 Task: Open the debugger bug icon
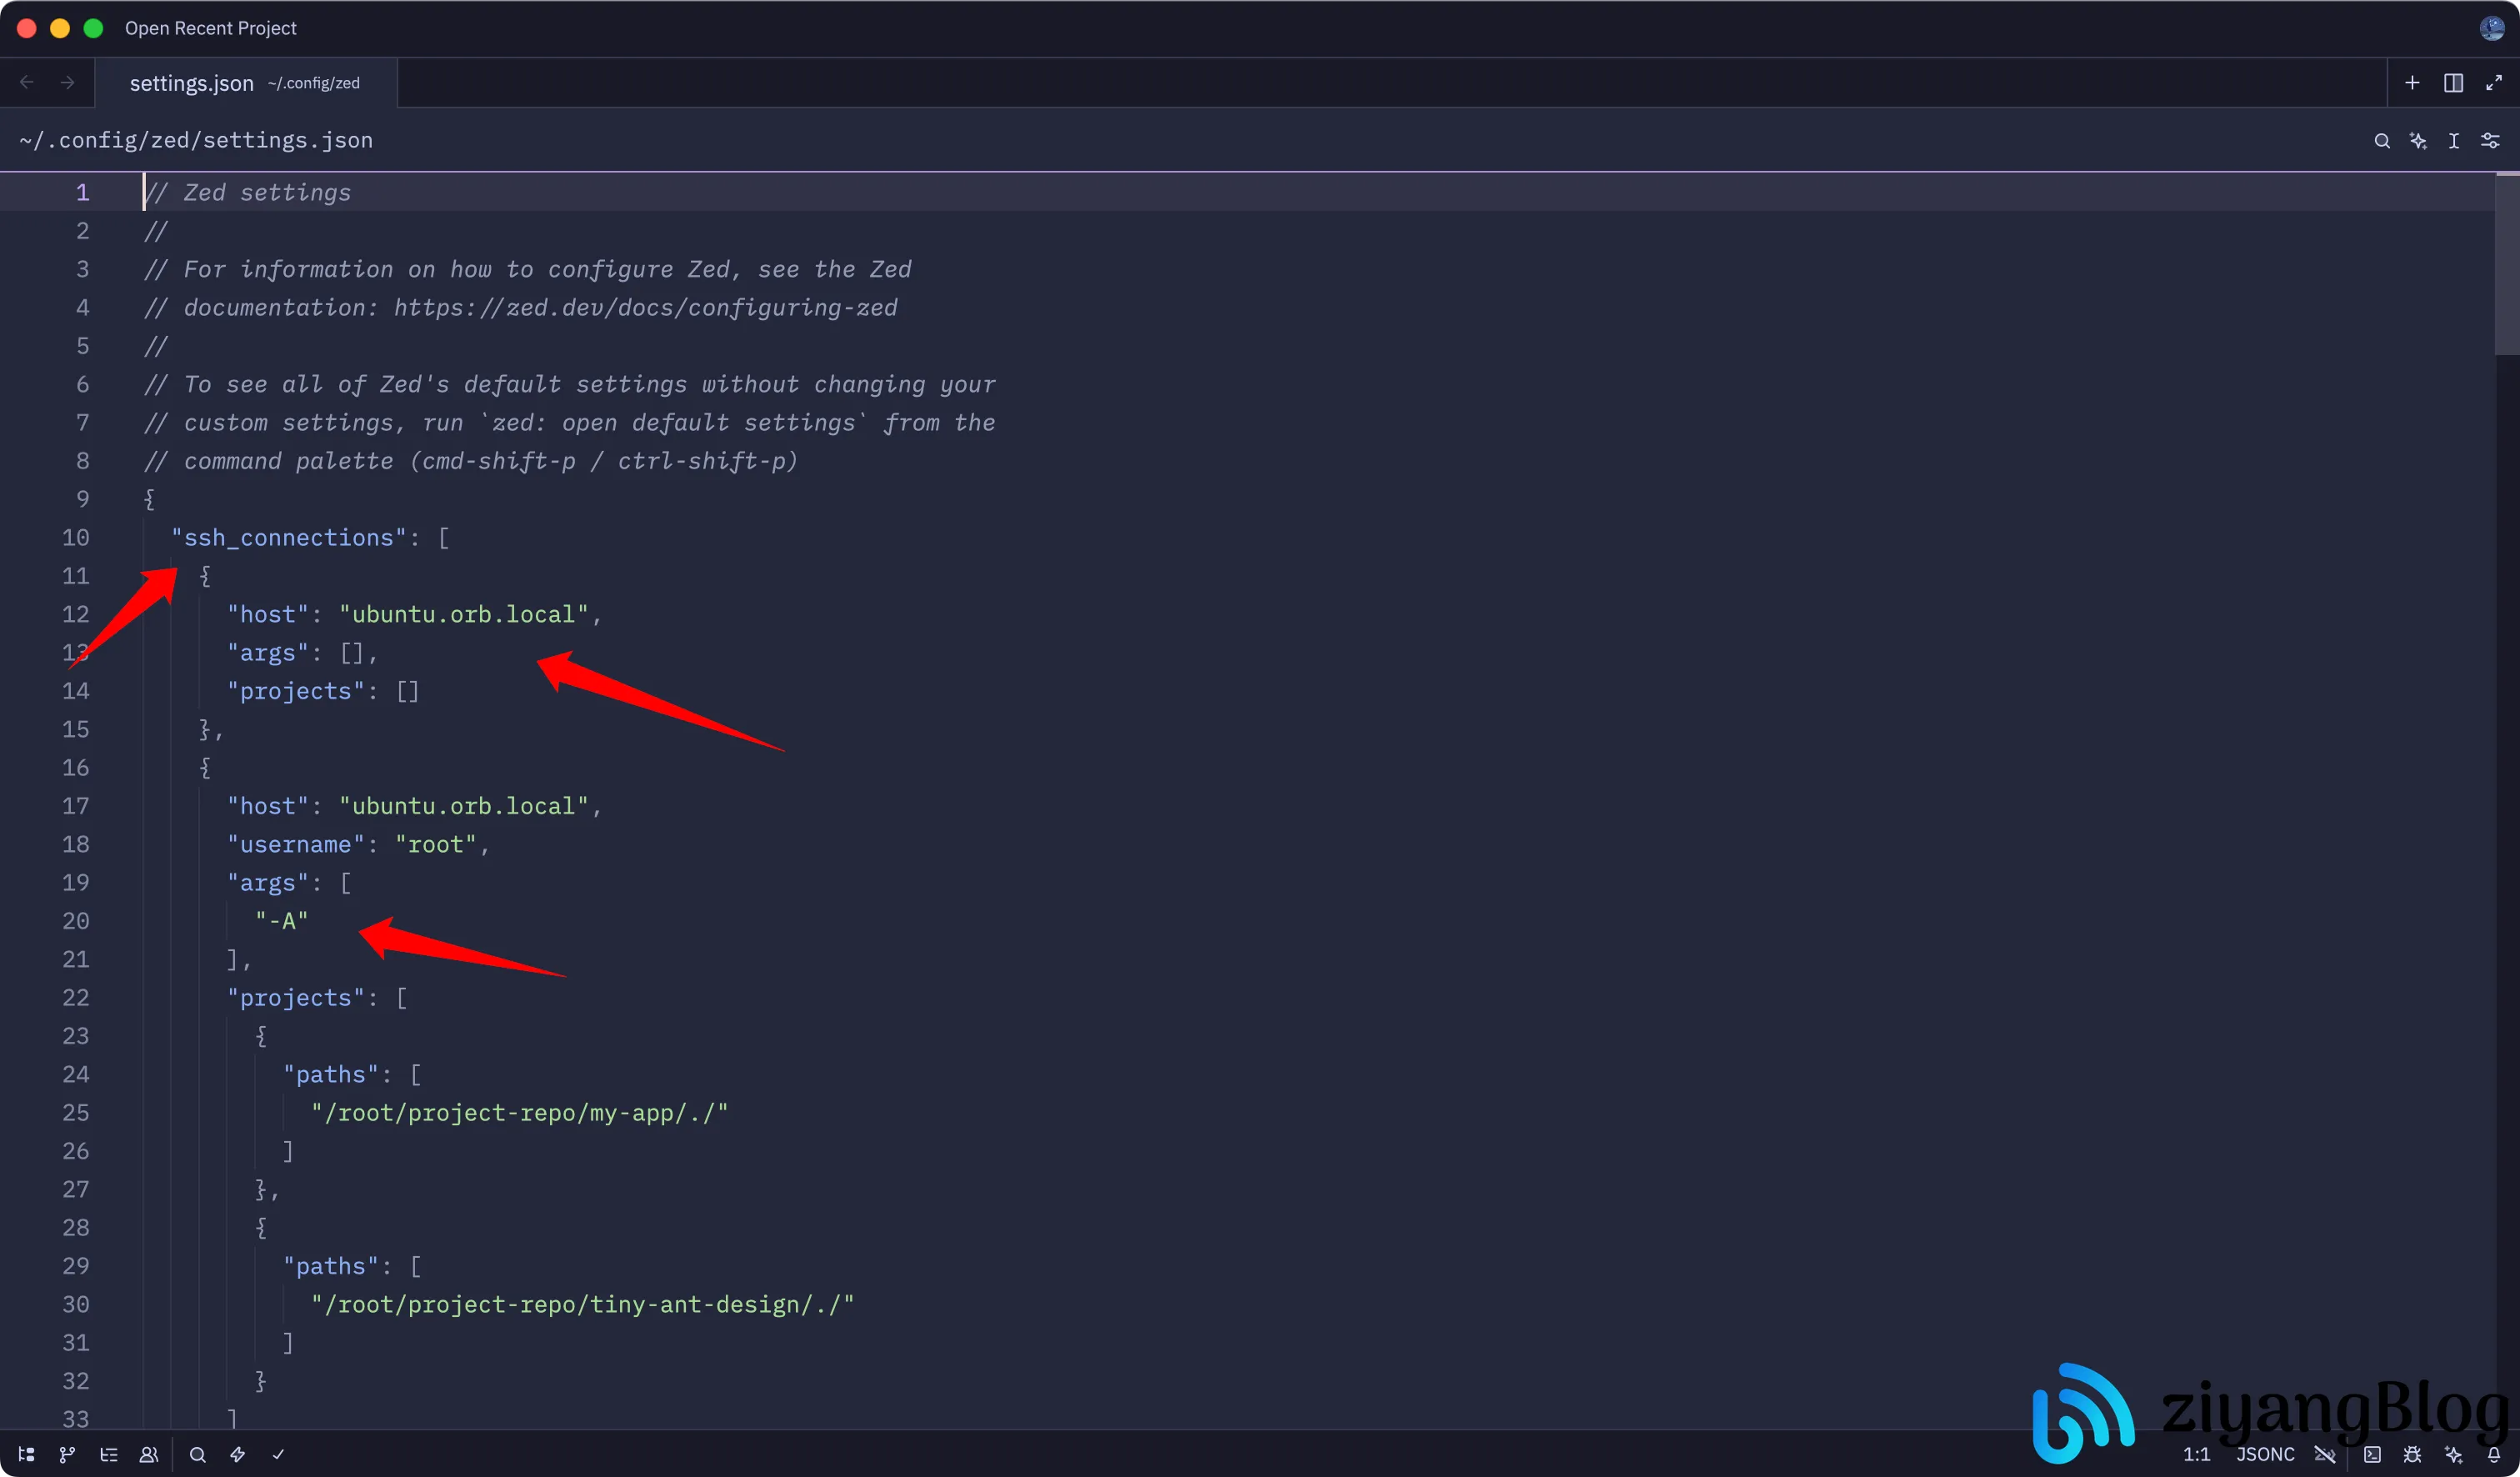[x=2412, y=1454]
